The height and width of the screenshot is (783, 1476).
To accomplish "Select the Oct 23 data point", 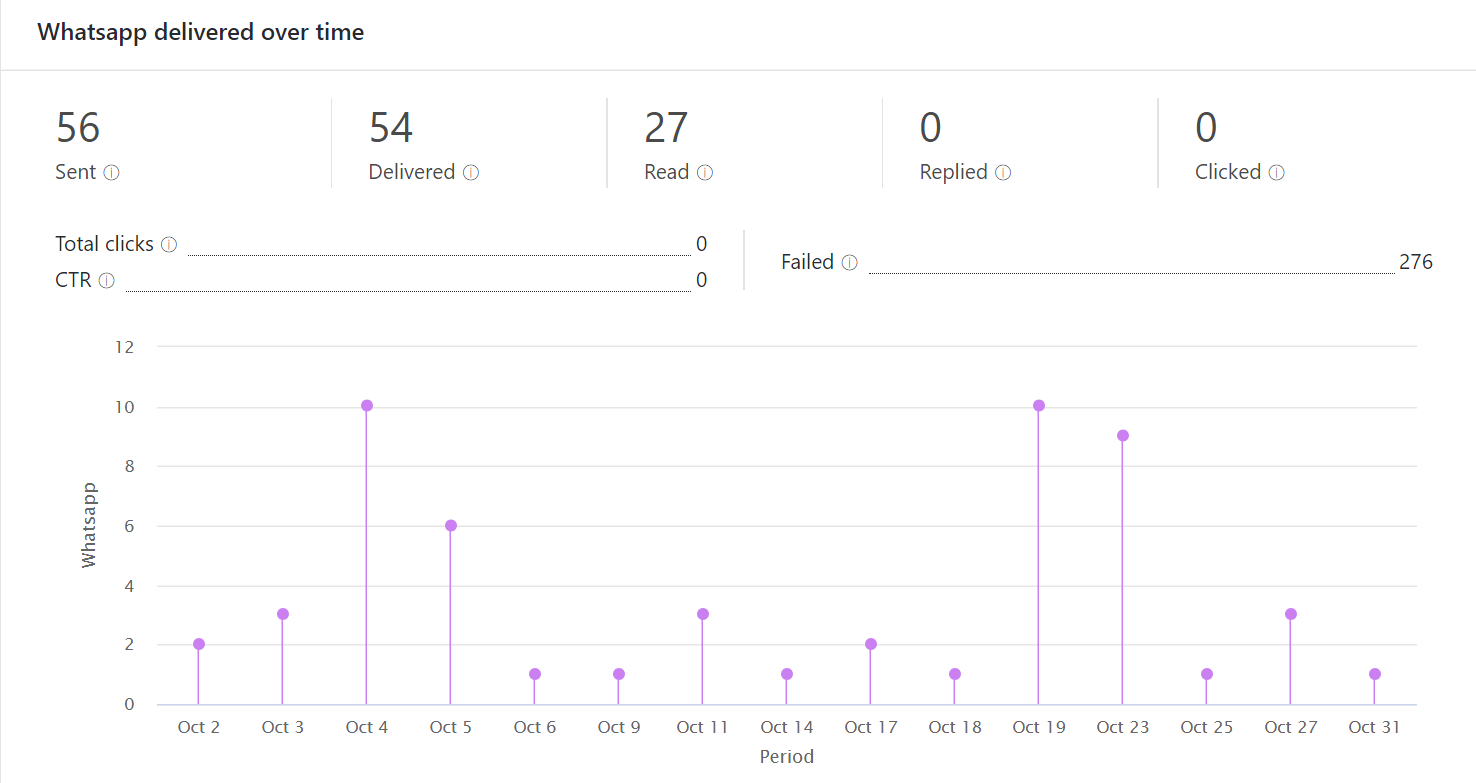I will click(1123, 435).
